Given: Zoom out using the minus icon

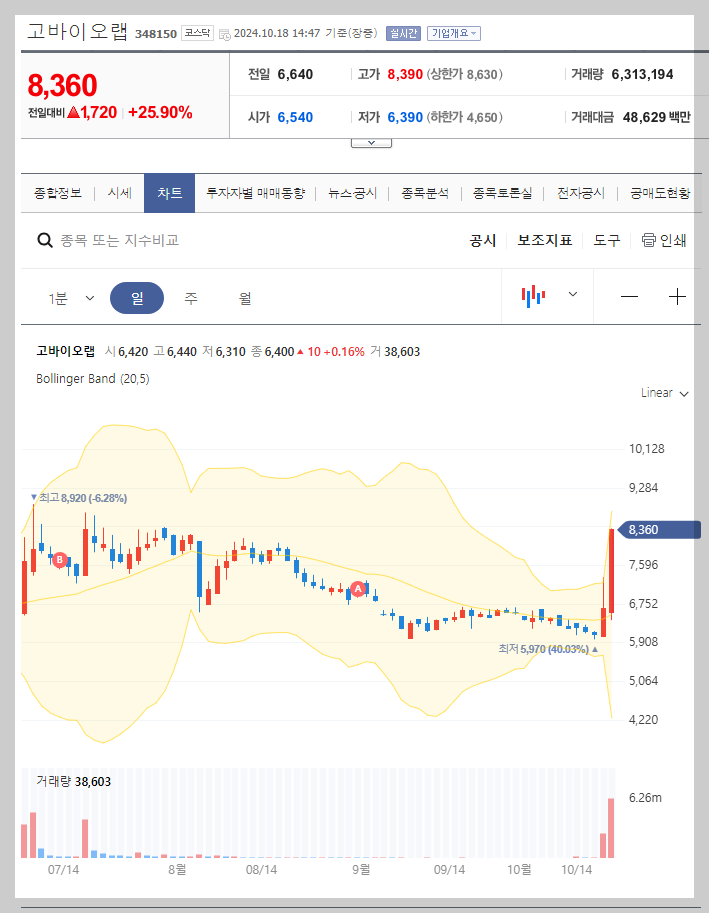Looking at the screenshot, I should tap(631, 296).
